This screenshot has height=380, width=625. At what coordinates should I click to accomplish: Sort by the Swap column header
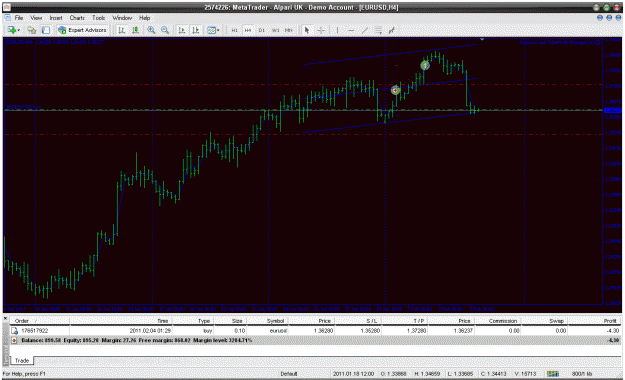[556, 321]
